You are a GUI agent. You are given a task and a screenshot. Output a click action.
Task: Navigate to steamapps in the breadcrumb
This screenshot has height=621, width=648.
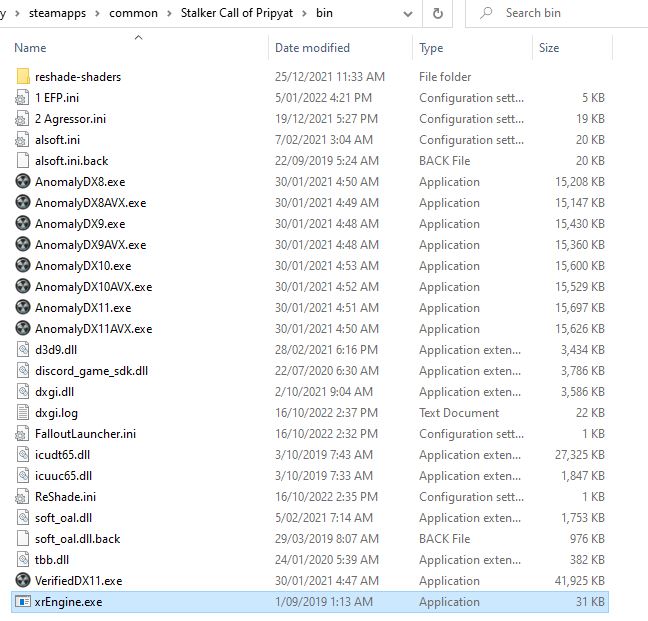(x=57, y=13)
